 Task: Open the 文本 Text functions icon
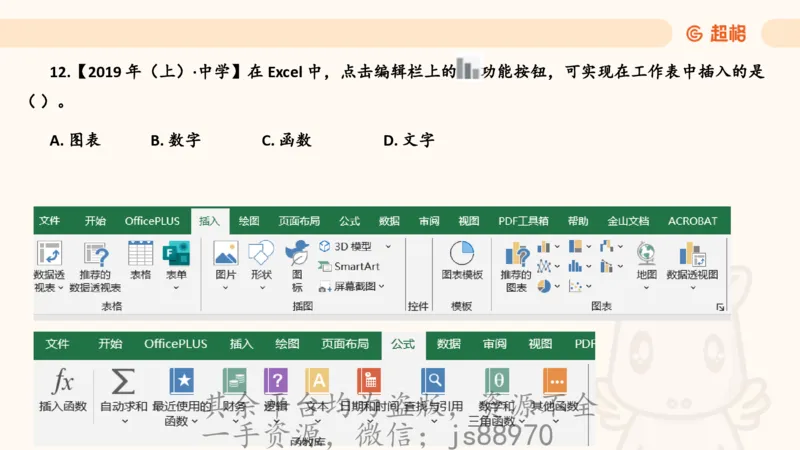[x=317, y=381]
